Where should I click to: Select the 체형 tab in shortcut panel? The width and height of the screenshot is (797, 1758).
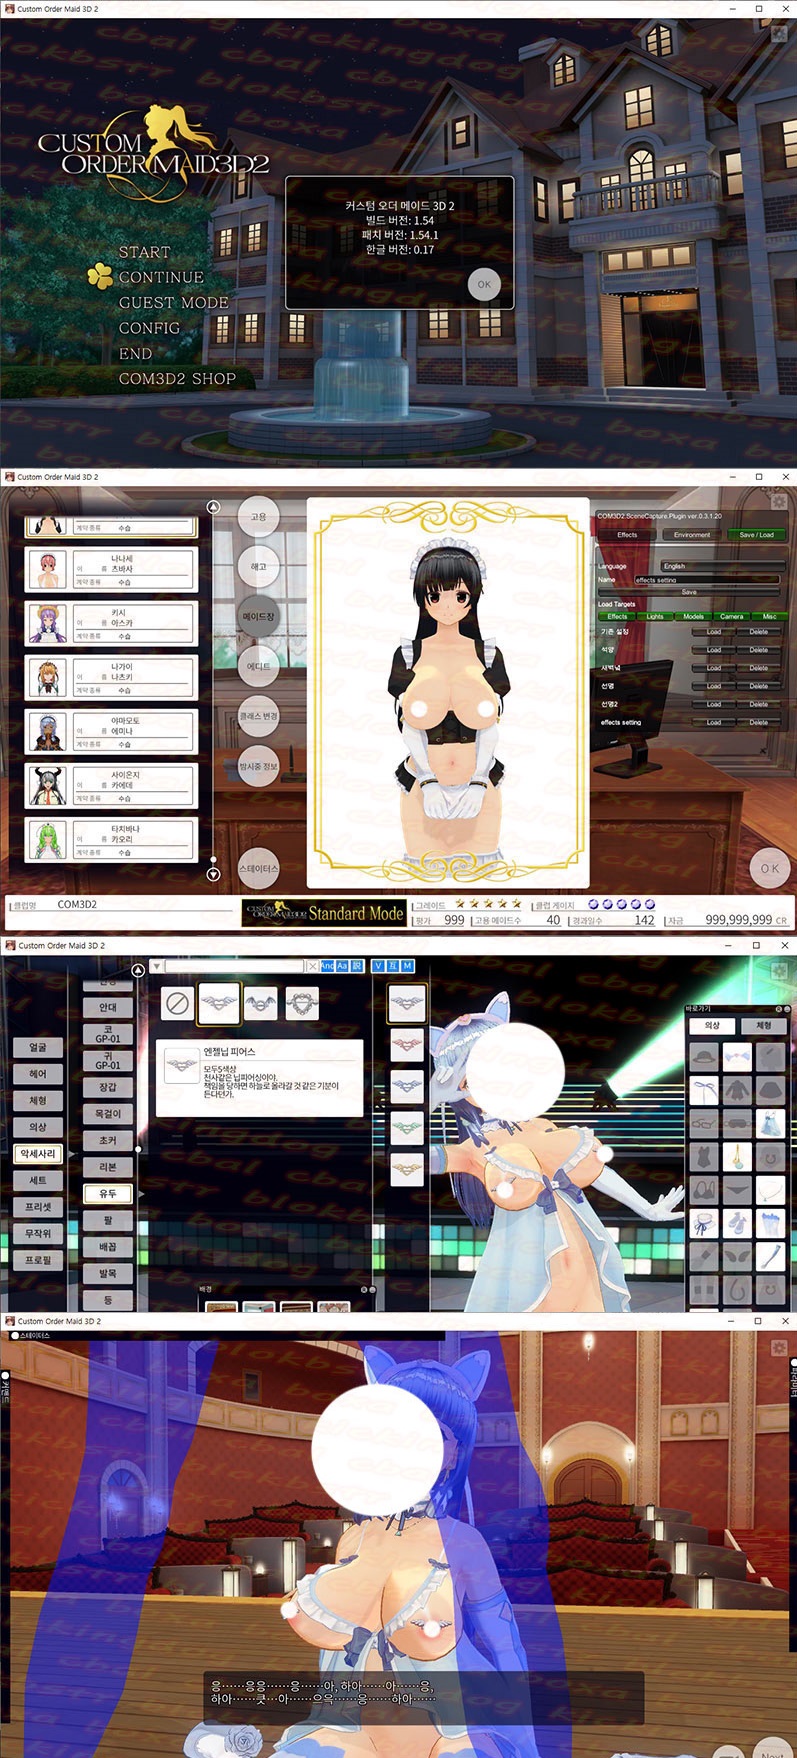763,1025
